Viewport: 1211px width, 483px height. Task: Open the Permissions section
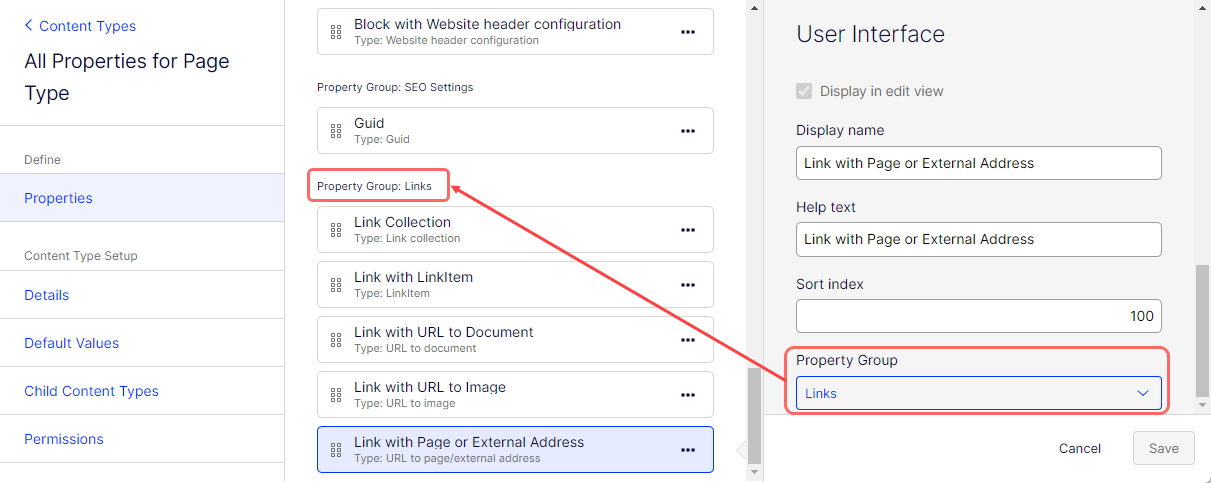(x=142, y=439)
